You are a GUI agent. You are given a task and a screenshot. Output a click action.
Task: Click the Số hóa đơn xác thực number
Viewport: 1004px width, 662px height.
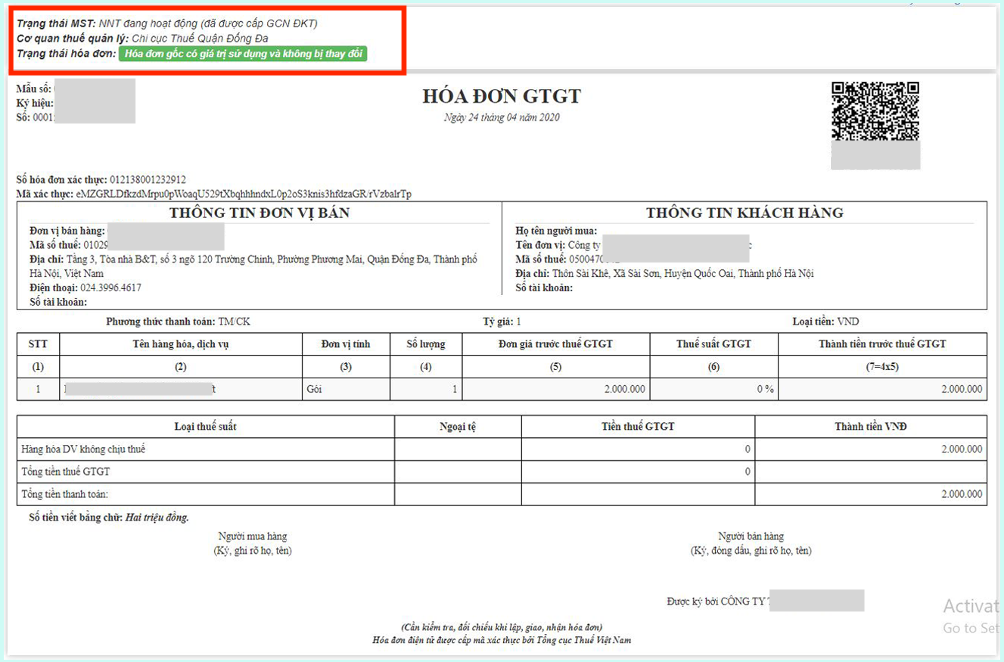click(148, 180)
